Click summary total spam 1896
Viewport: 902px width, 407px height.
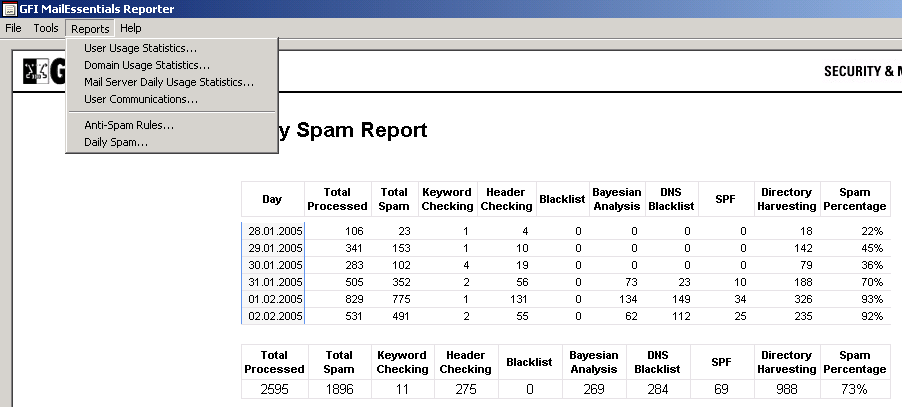(339, 389)
